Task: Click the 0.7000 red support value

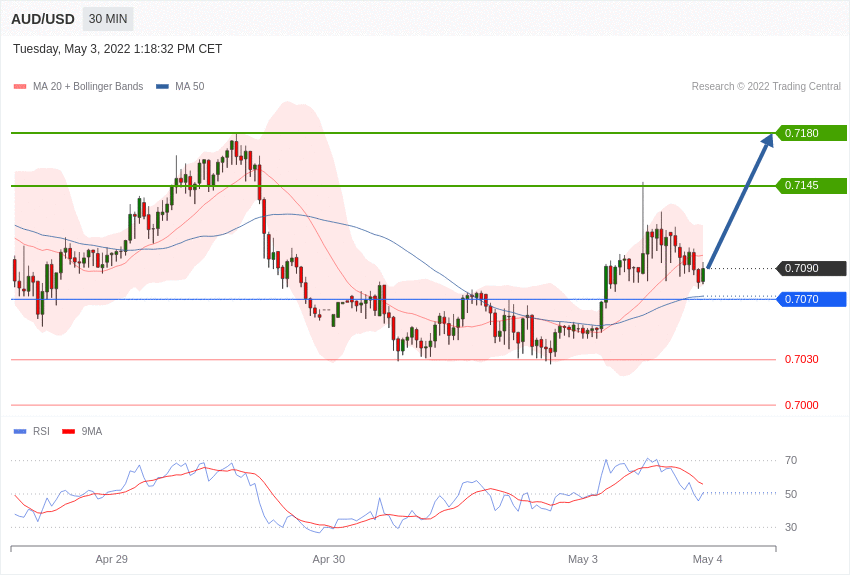Action: tap(802, 405)
